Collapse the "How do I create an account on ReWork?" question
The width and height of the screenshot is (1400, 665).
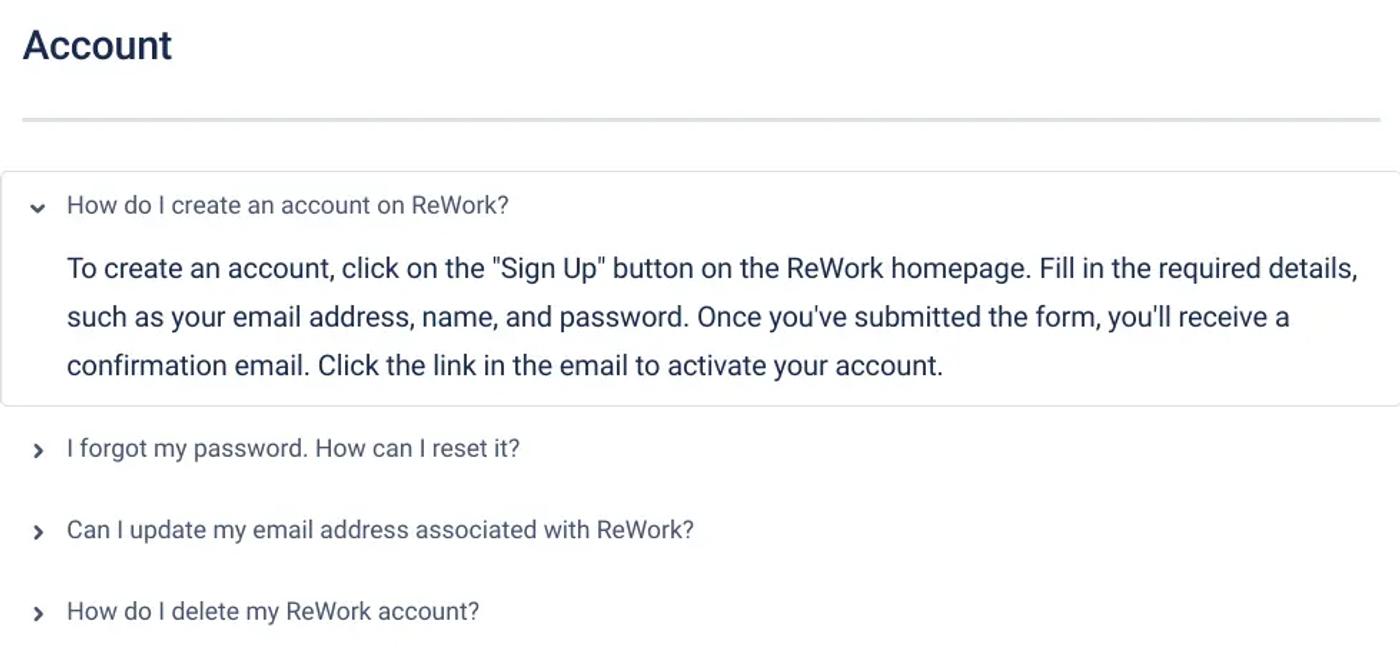pyautogui.click(x=288, y=205)
